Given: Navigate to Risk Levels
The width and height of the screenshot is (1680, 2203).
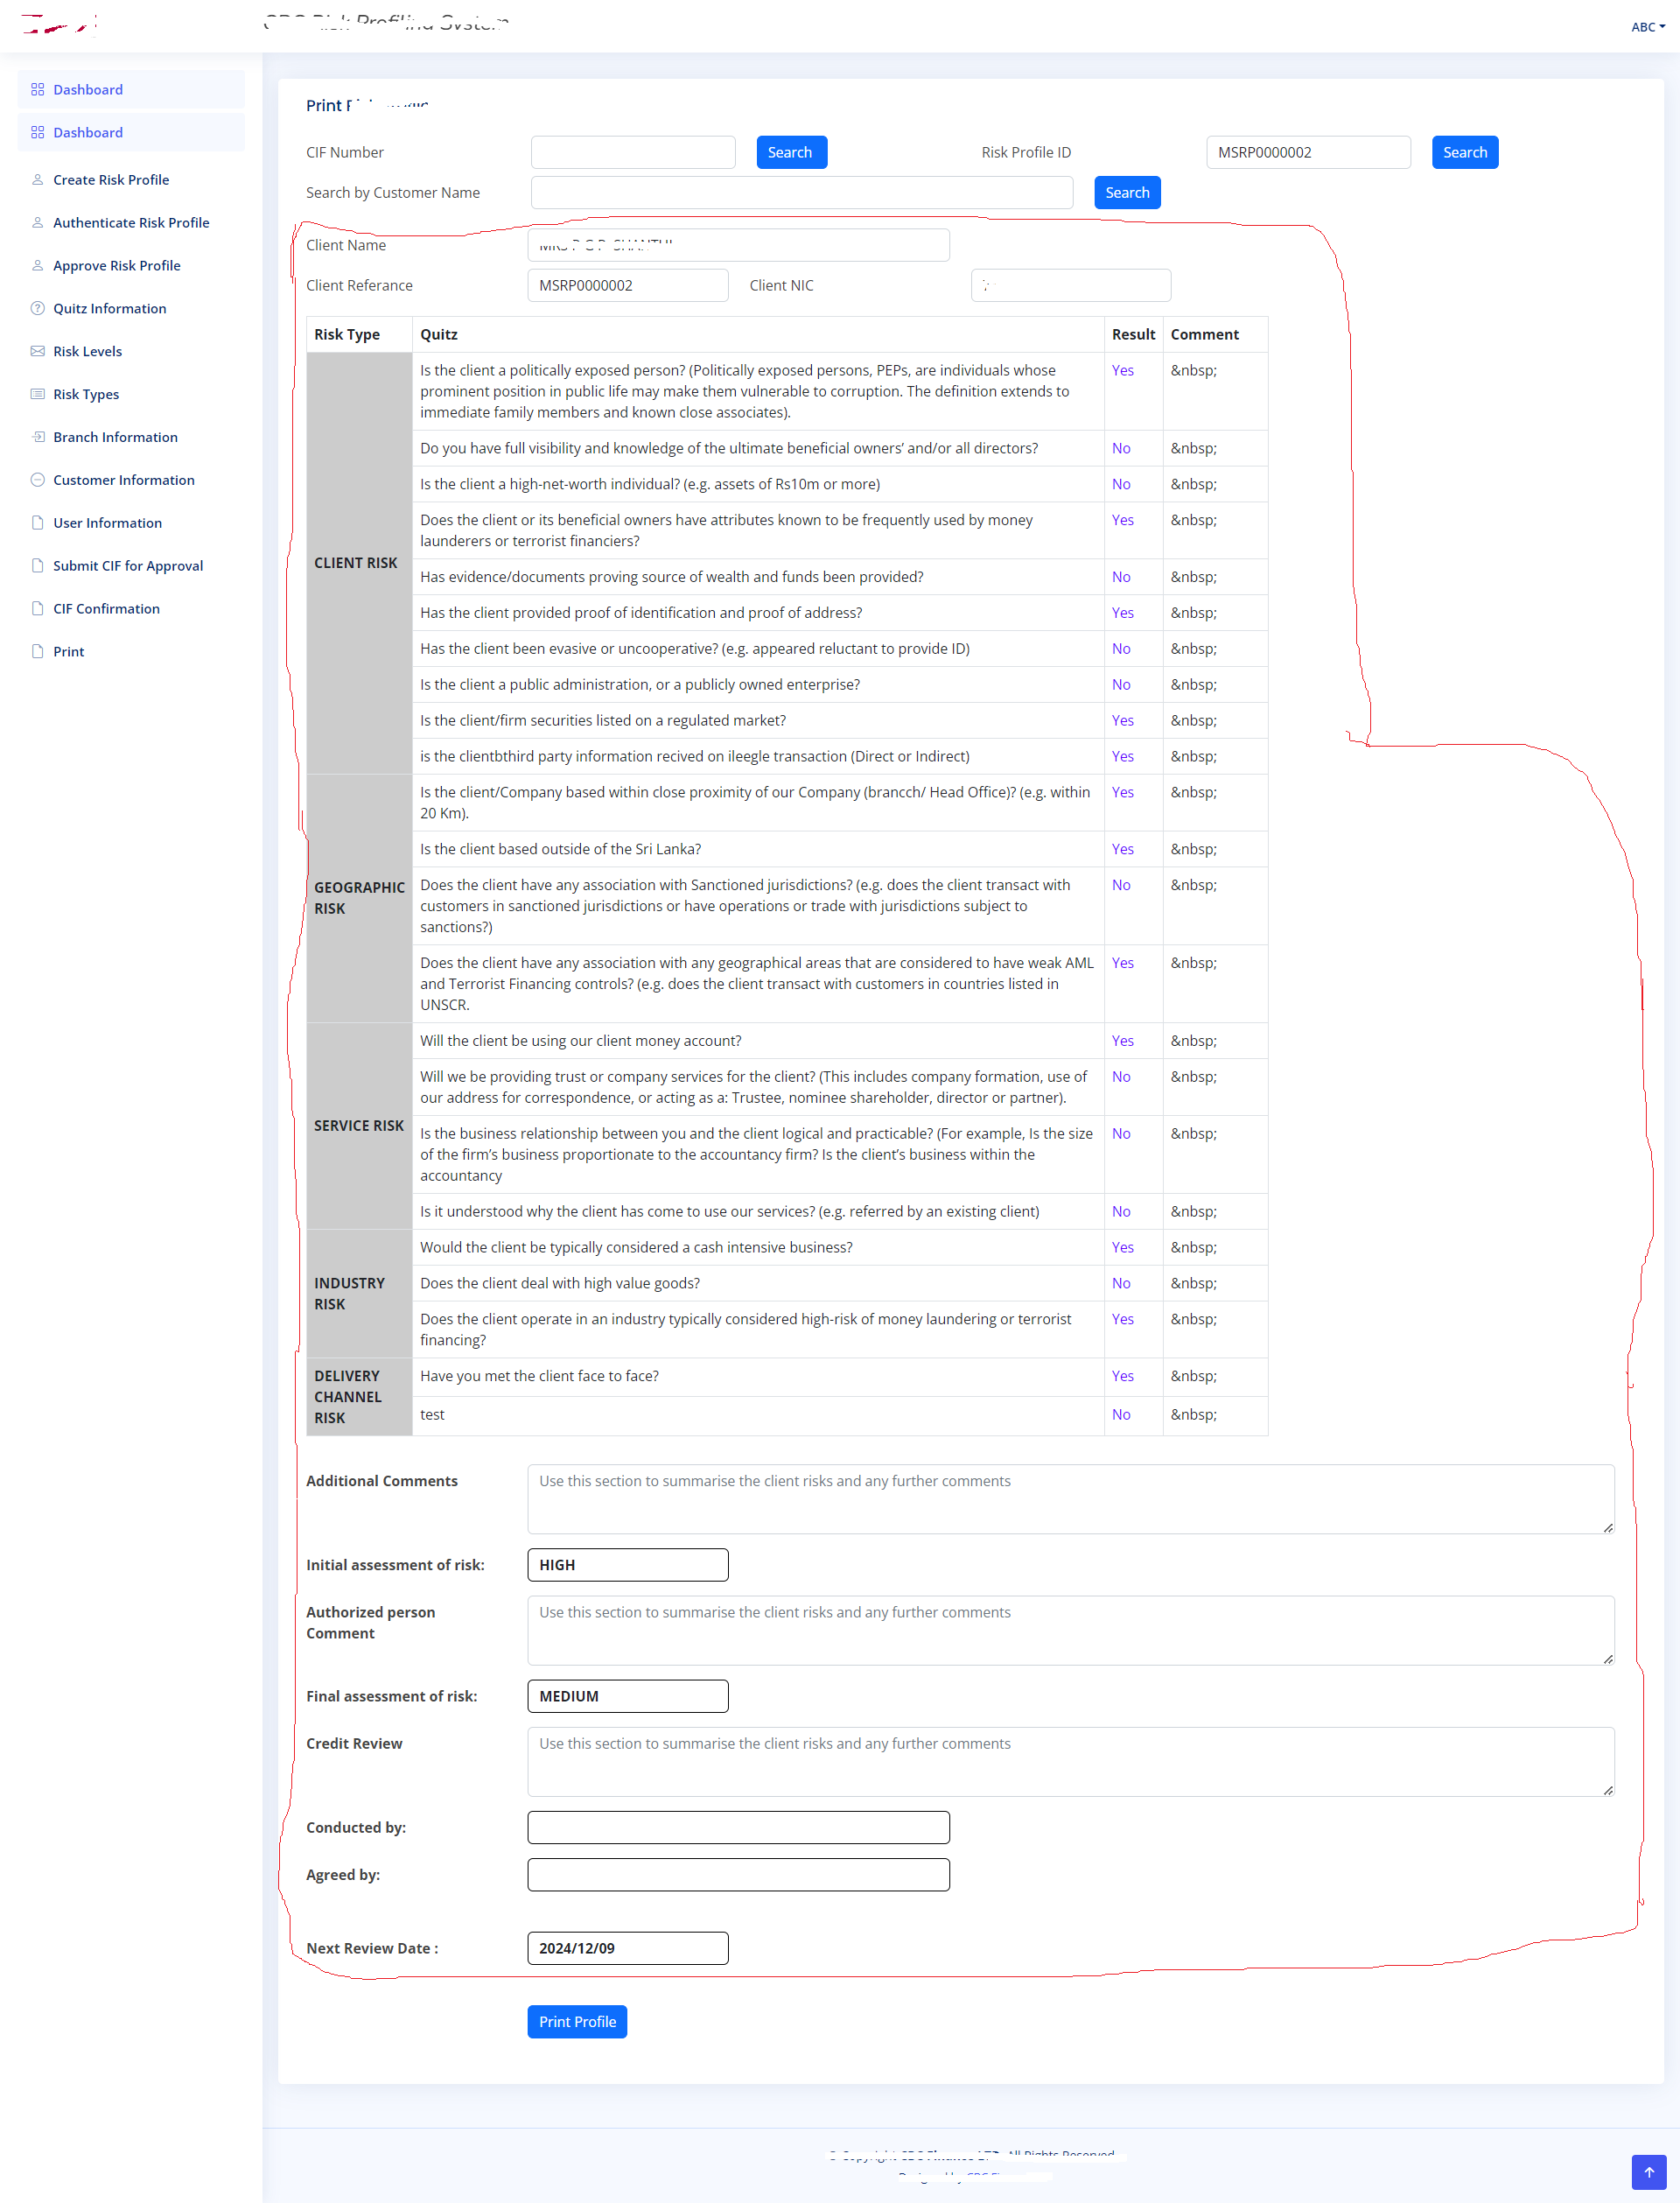Looking at the screenshot, I should [131, 351].
